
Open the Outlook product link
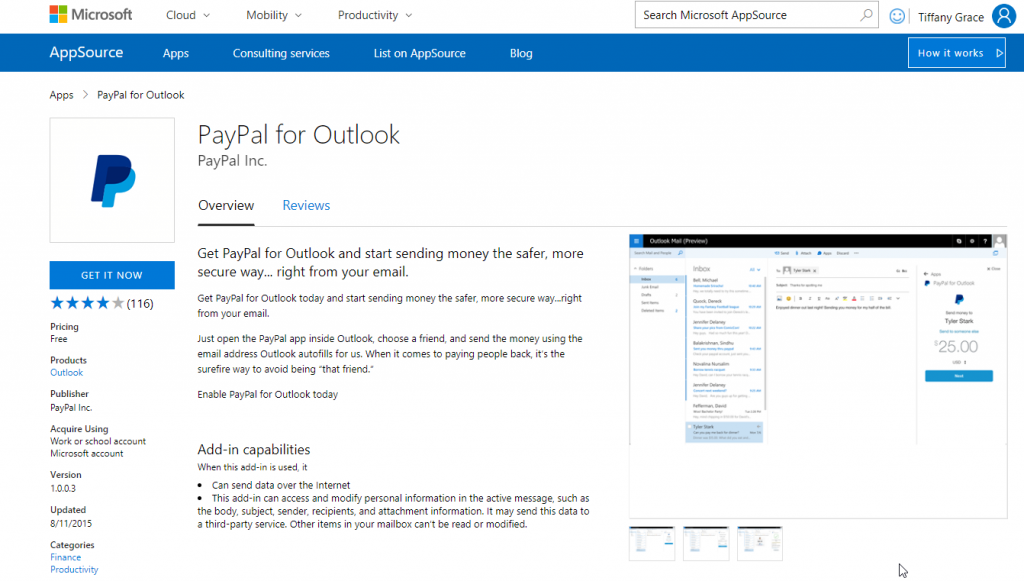coord(66,371)
